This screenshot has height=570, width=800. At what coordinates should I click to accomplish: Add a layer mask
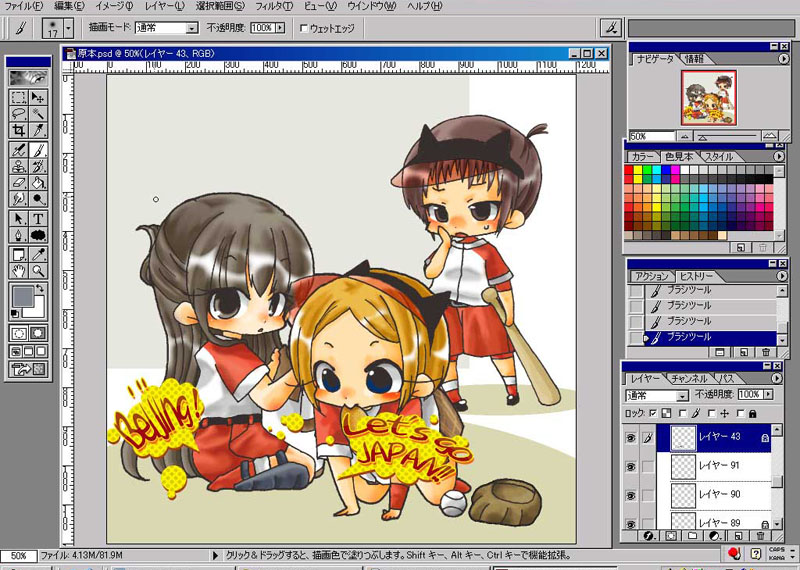(670, 536)
